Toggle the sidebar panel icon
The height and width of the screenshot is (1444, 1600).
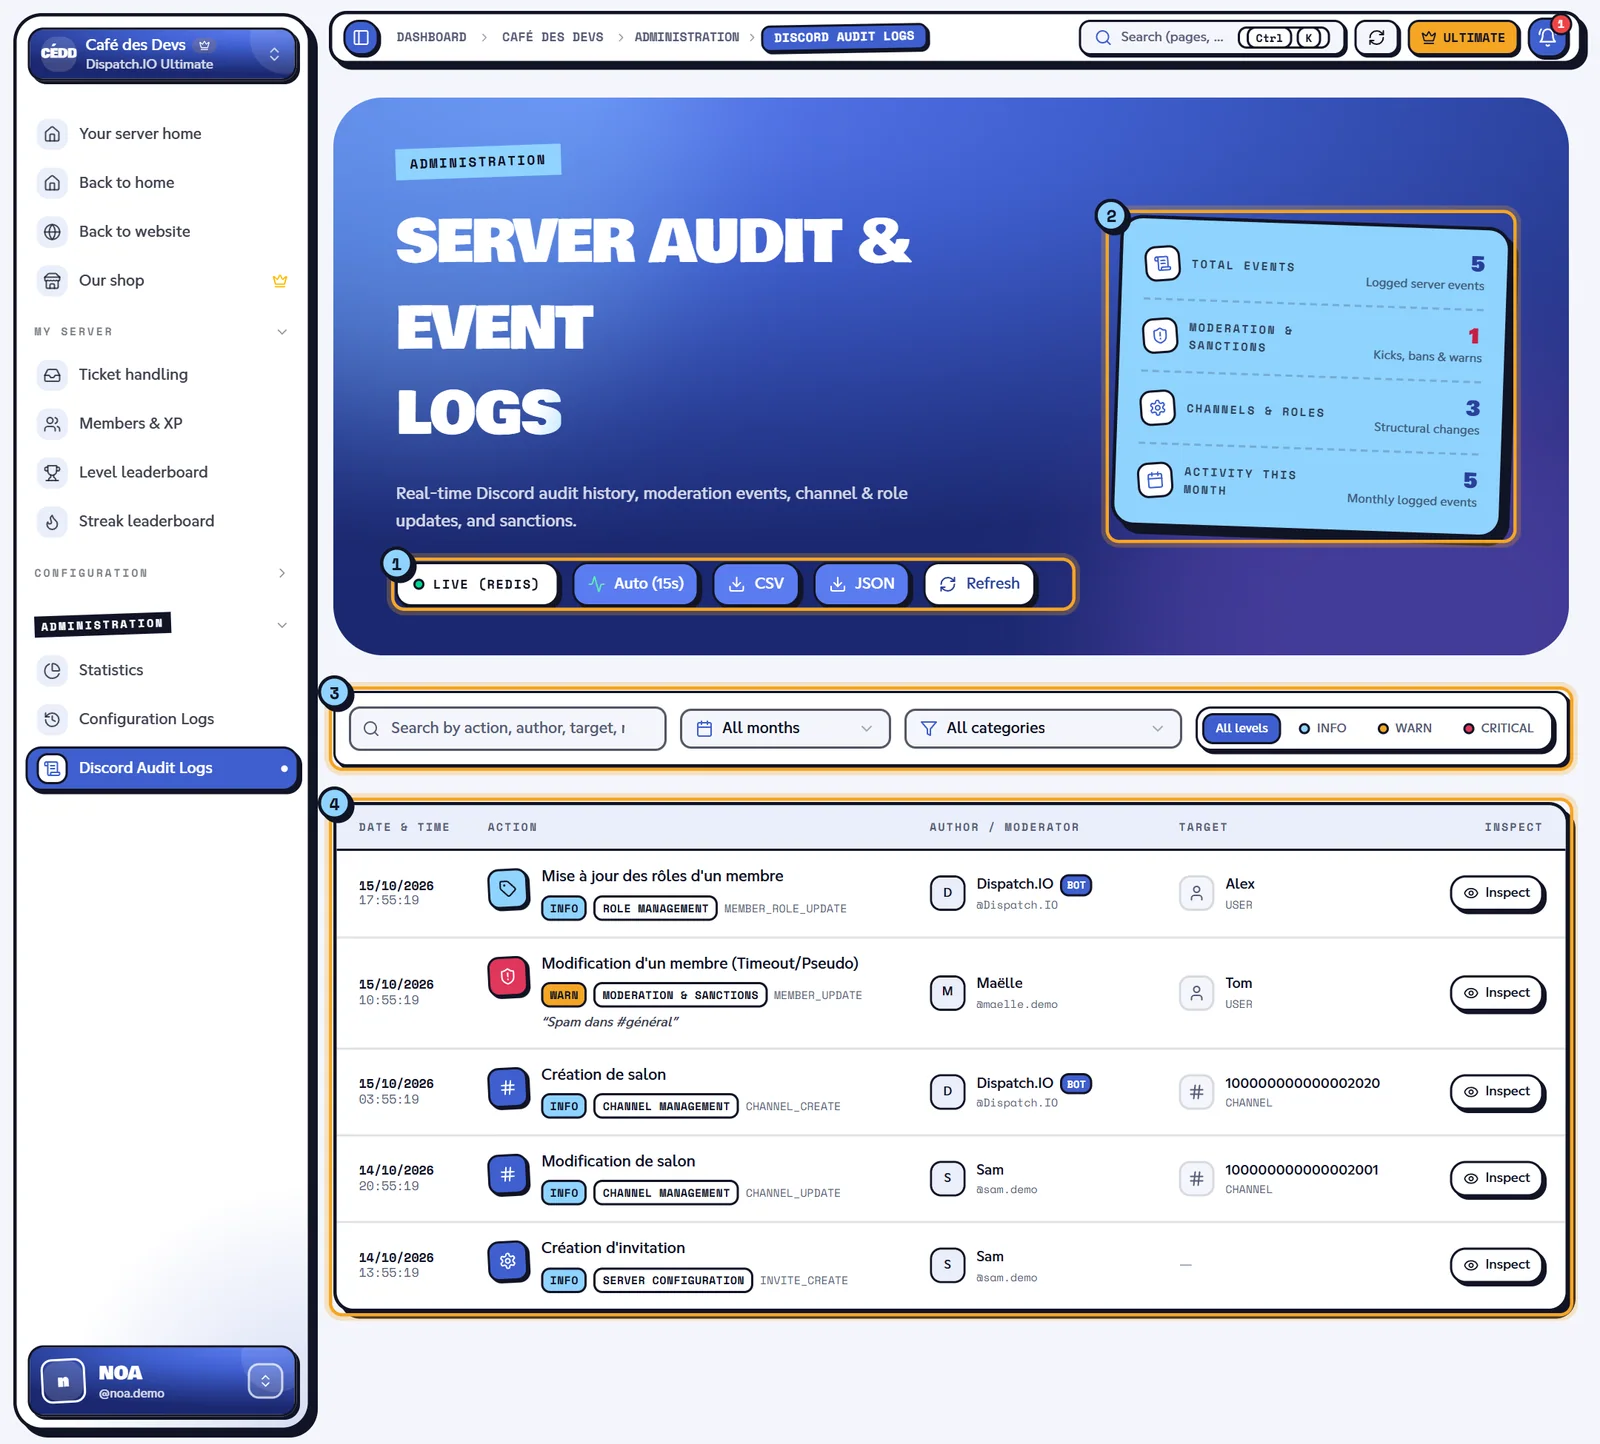coord(362,38)
